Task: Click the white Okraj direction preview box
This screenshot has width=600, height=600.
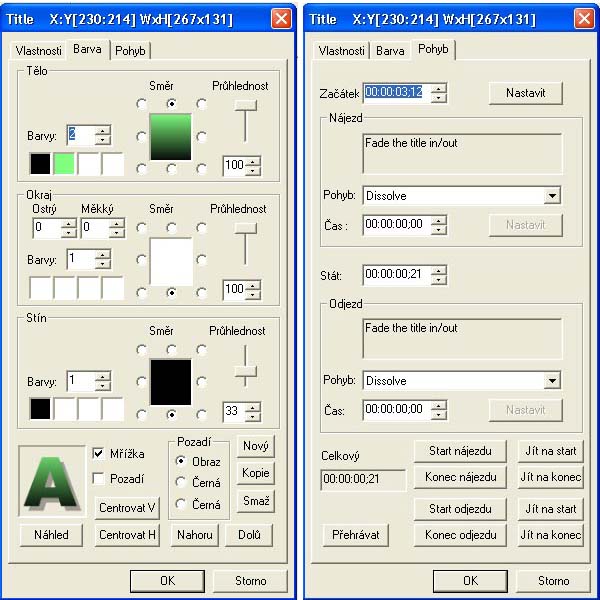Action: click(171, 261)
